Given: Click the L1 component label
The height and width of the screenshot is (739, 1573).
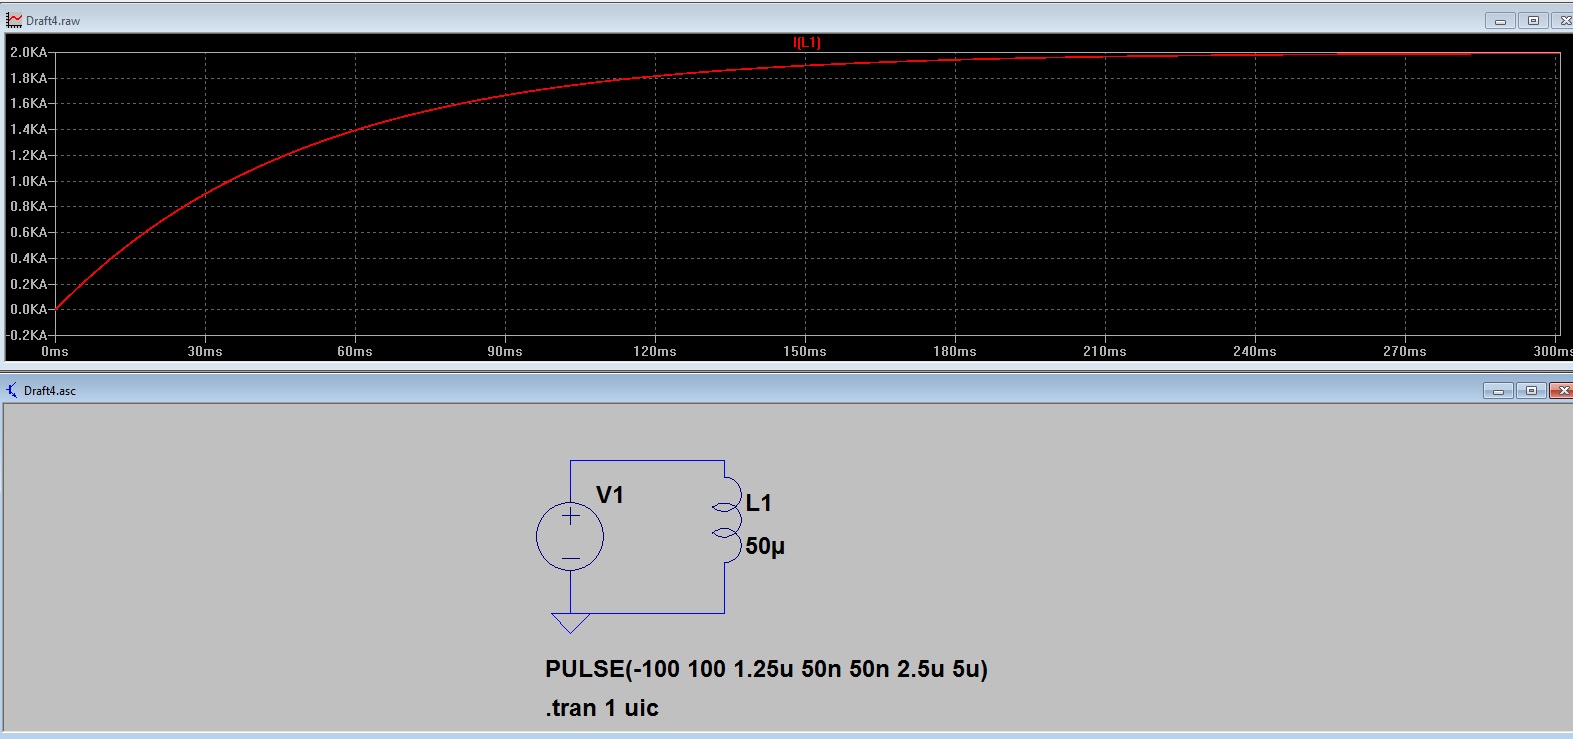Looking at the screenshot, I should pos(759,503).
